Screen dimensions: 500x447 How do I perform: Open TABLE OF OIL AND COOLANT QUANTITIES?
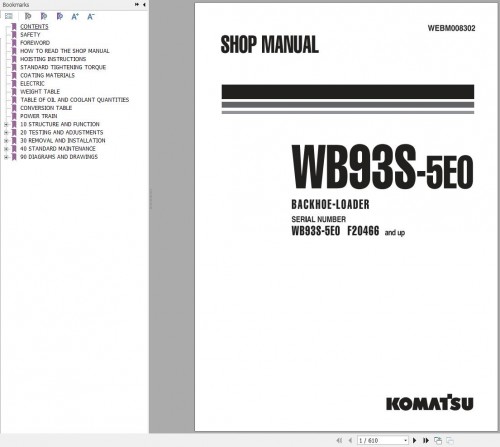click(x=75, y=100)
